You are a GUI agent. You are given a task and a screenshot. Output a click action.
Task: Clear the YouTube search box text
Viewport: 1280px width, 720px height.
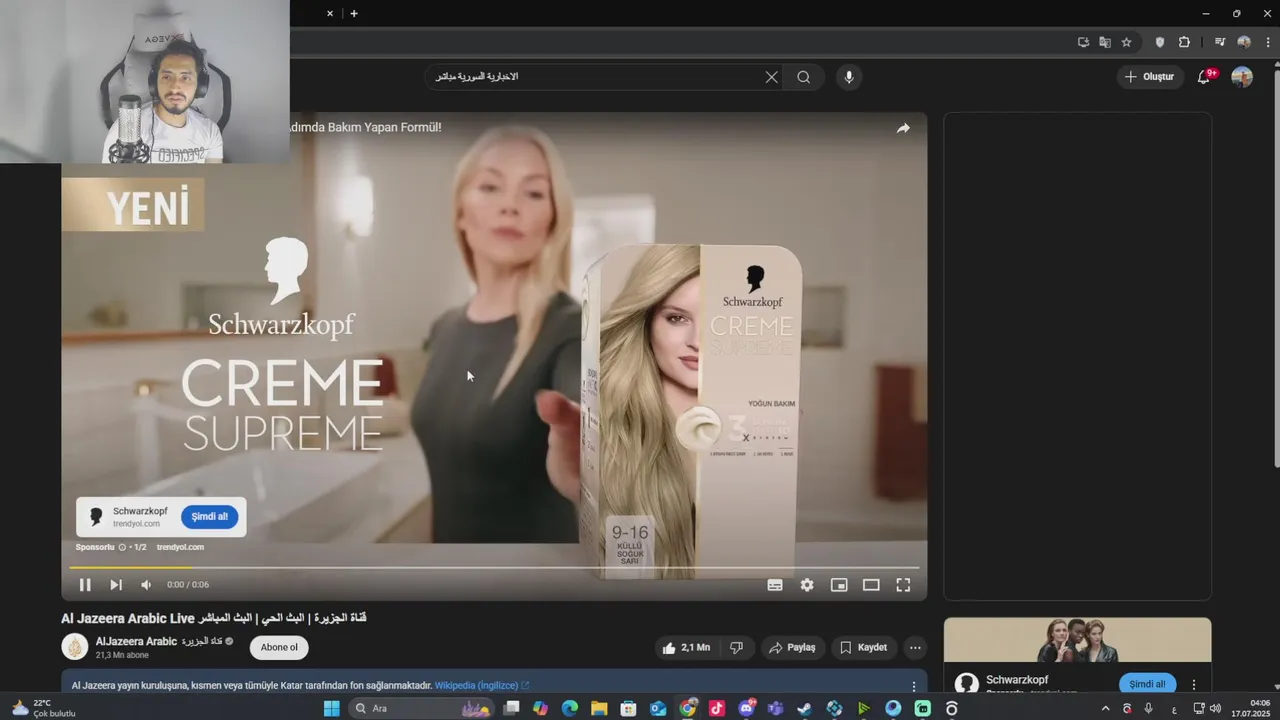point(771,77)
